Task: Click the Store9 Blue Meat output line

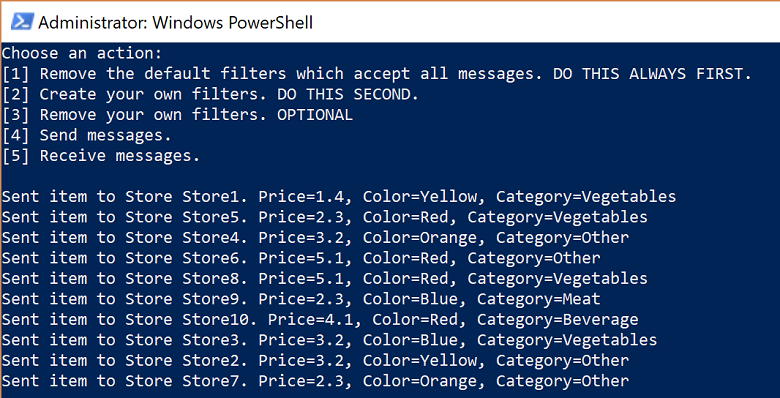Action: click(301, 299)
